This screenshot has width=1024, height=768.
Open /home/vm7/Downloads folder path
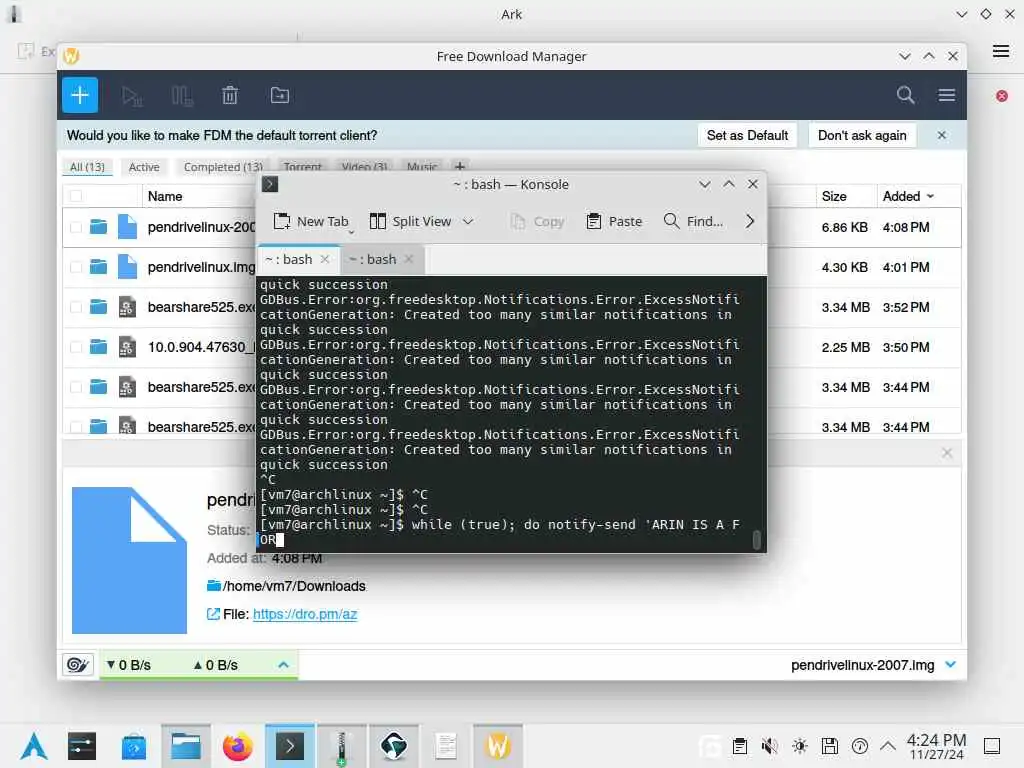[294, 586]
